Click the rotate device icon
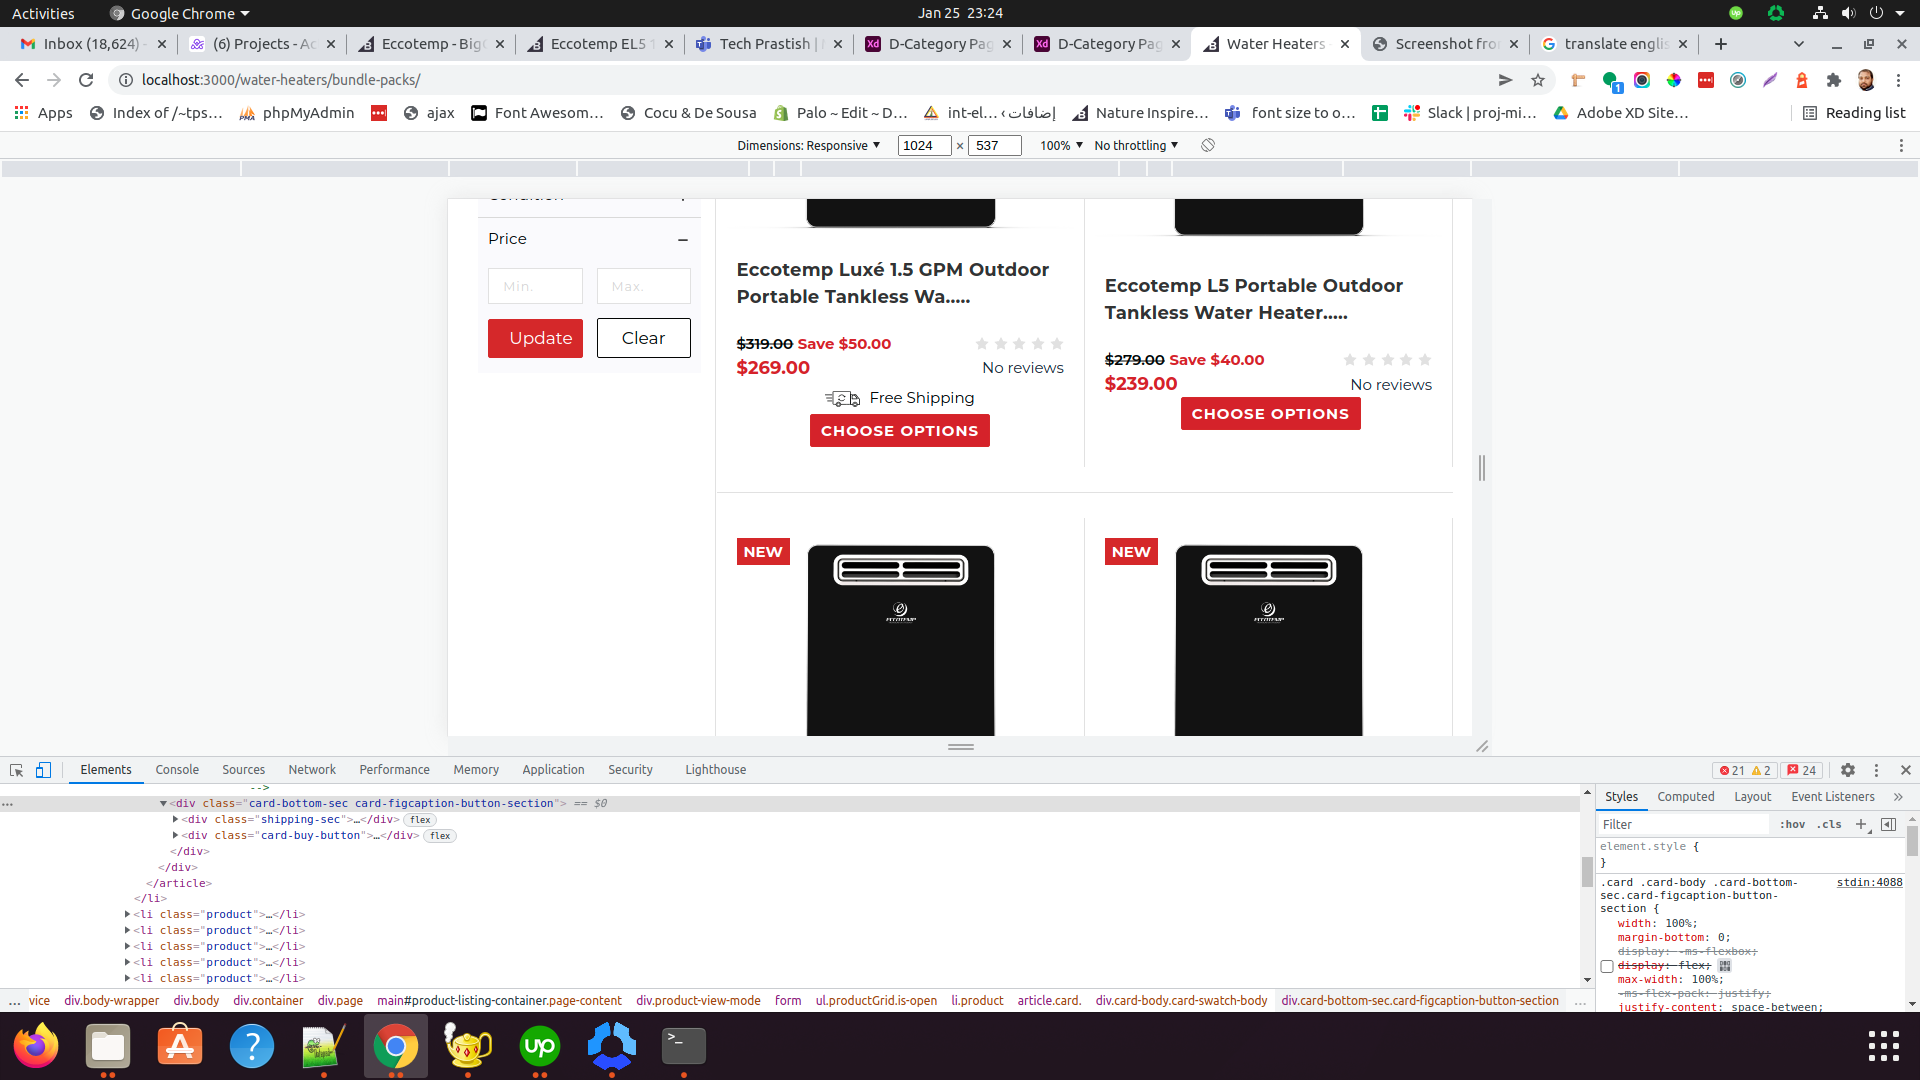Screen dimensions: 1920x1080 point(1208,145)
